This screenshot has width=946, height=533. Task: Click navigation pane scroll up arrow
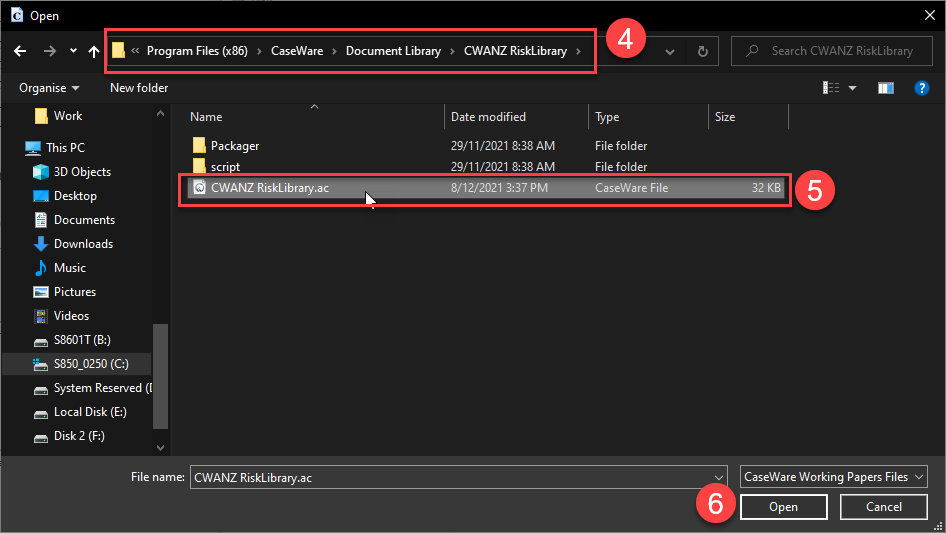click(160, 113)
